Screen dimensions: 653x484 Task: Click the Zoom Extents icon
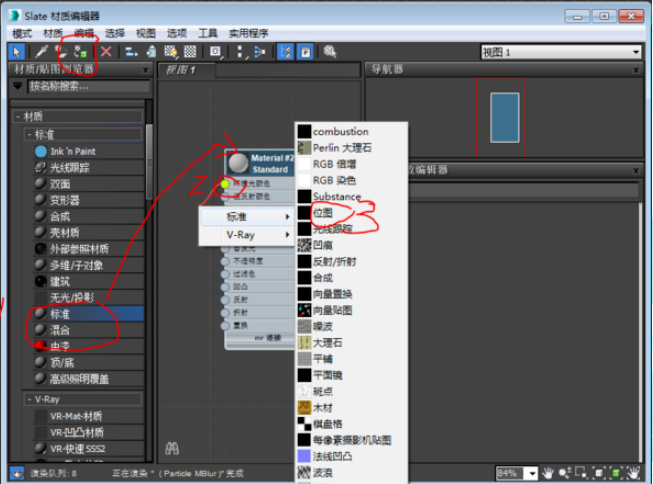599,473
